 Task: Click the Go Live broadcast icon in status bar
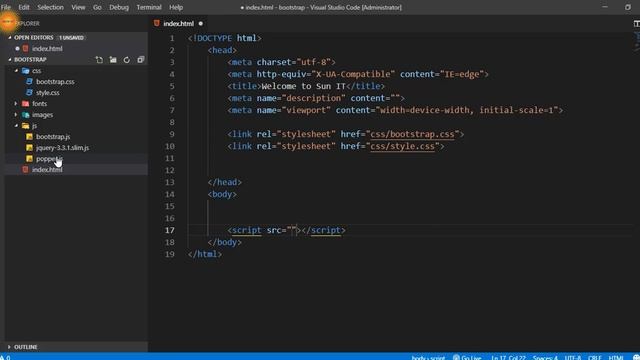pos(456,358)
